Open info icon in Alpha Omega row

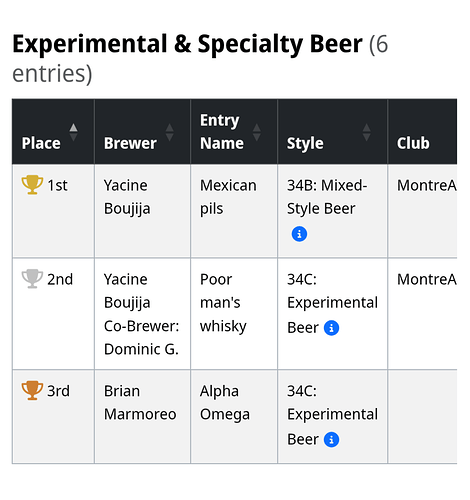(331, 440)
